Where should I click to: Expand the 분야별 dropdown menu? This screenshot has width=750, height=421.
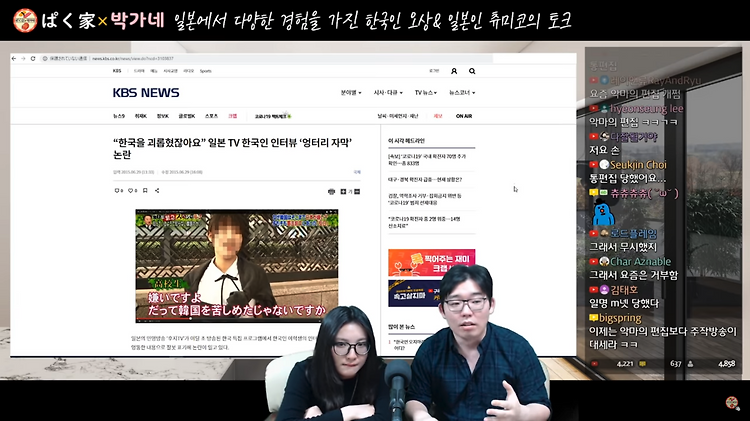click(x=351, y=93)
